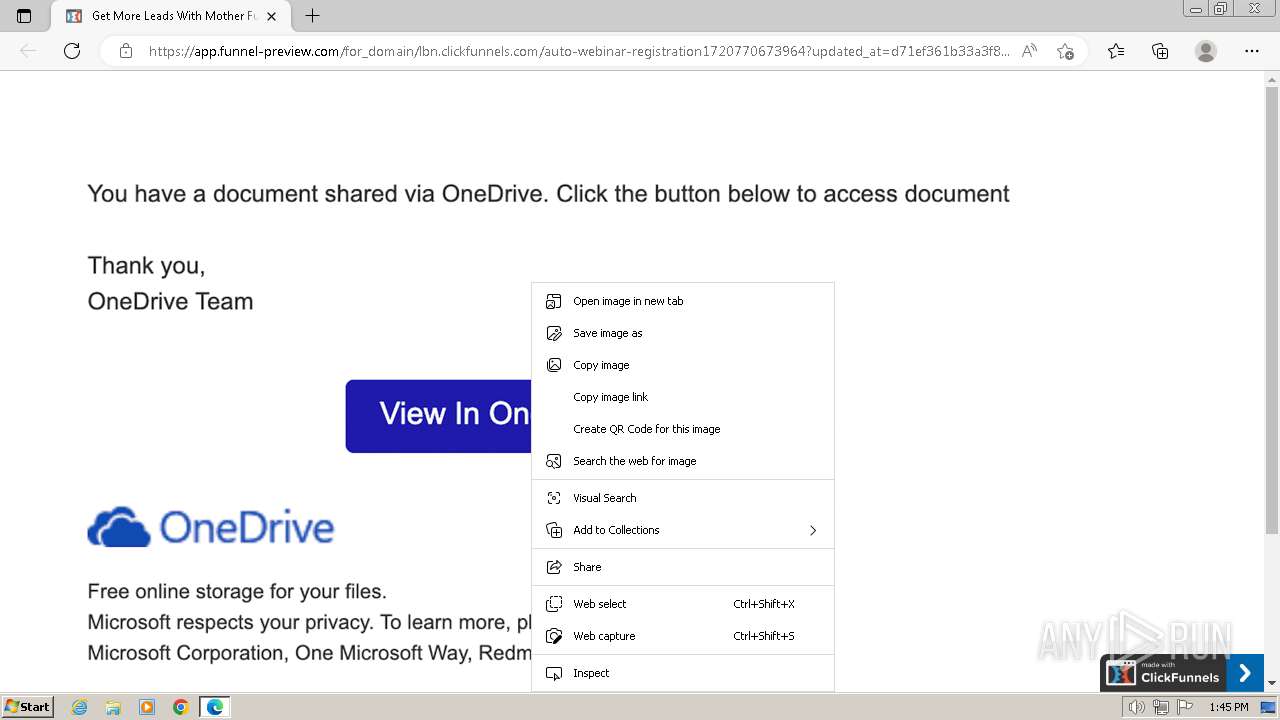Click the View In OneDrive button

(x=438, y=416)
